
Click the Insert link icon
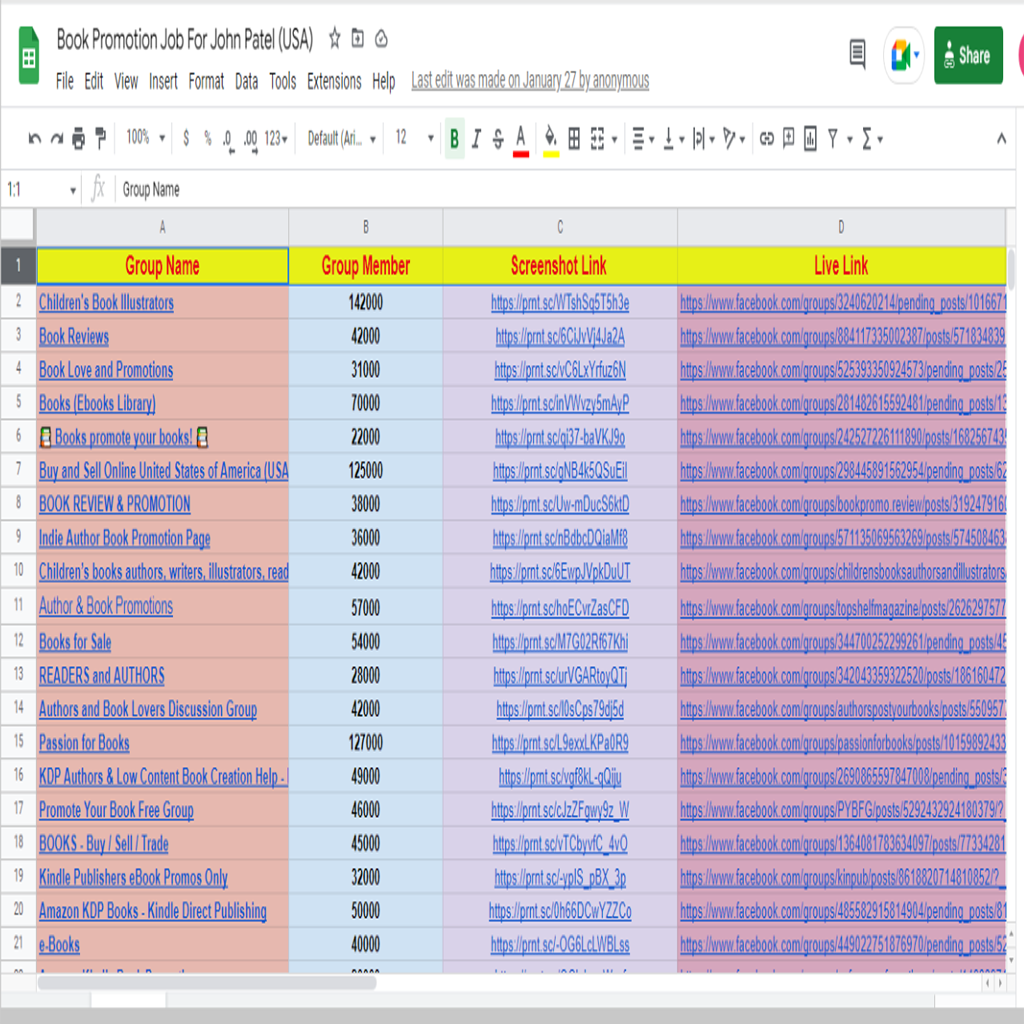[767, 138]
